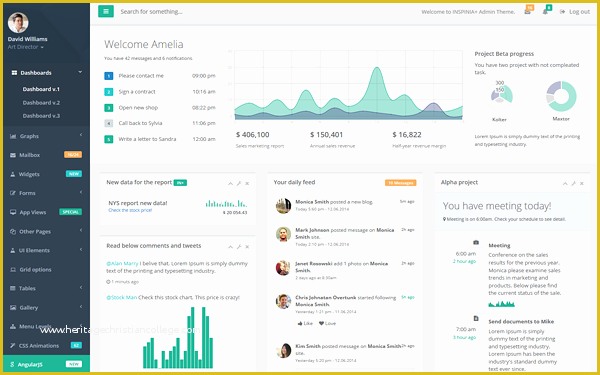600x375 pixels.
Task: Click the Gallery picture icon in the sidebar
Action: pyautogui.click(x=13, y=308)
